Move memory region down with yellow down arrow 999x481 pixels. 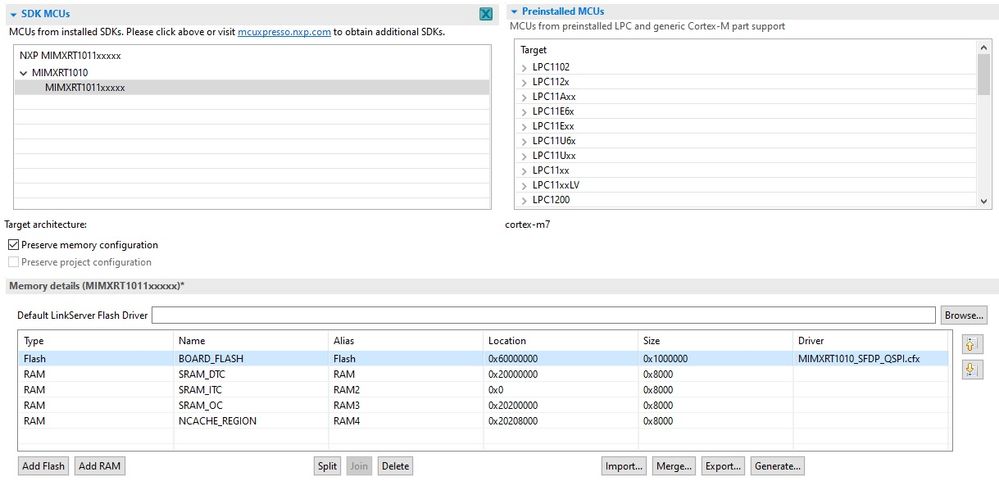point(970,370)
